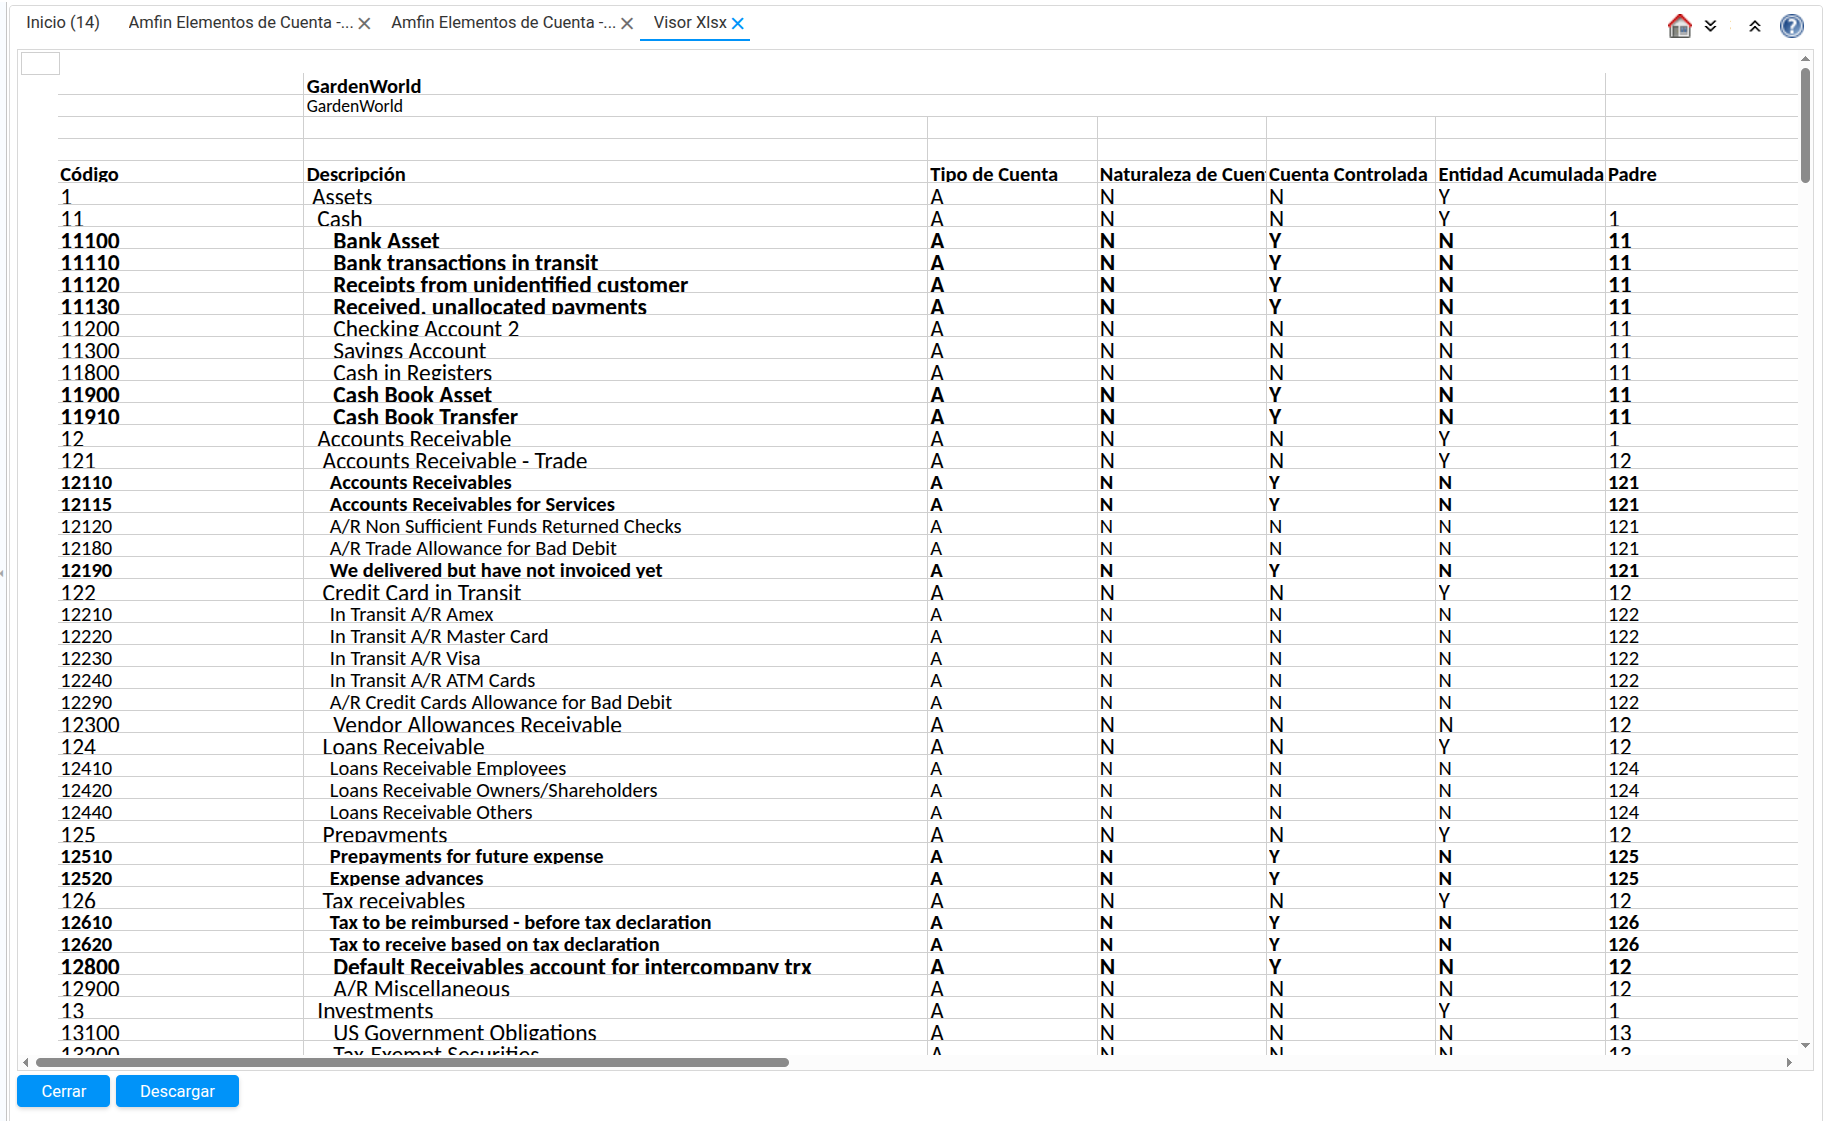Click the horizontal scrollbar thumb

coord(412,1062)
